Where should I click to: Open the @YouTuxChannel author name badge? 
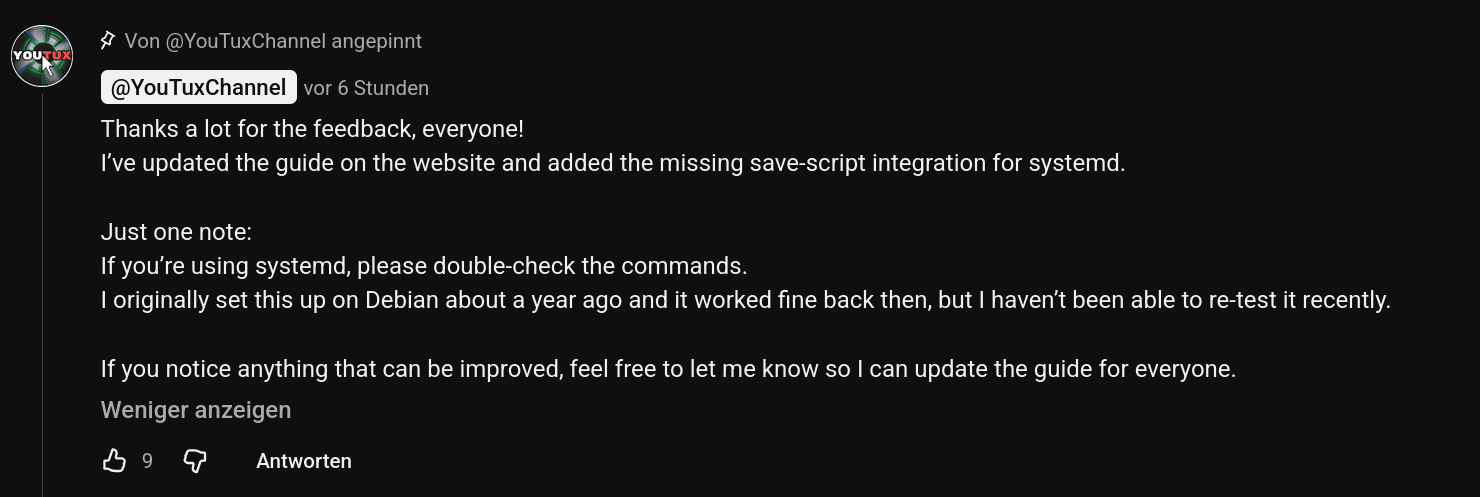tap(198, 88)
